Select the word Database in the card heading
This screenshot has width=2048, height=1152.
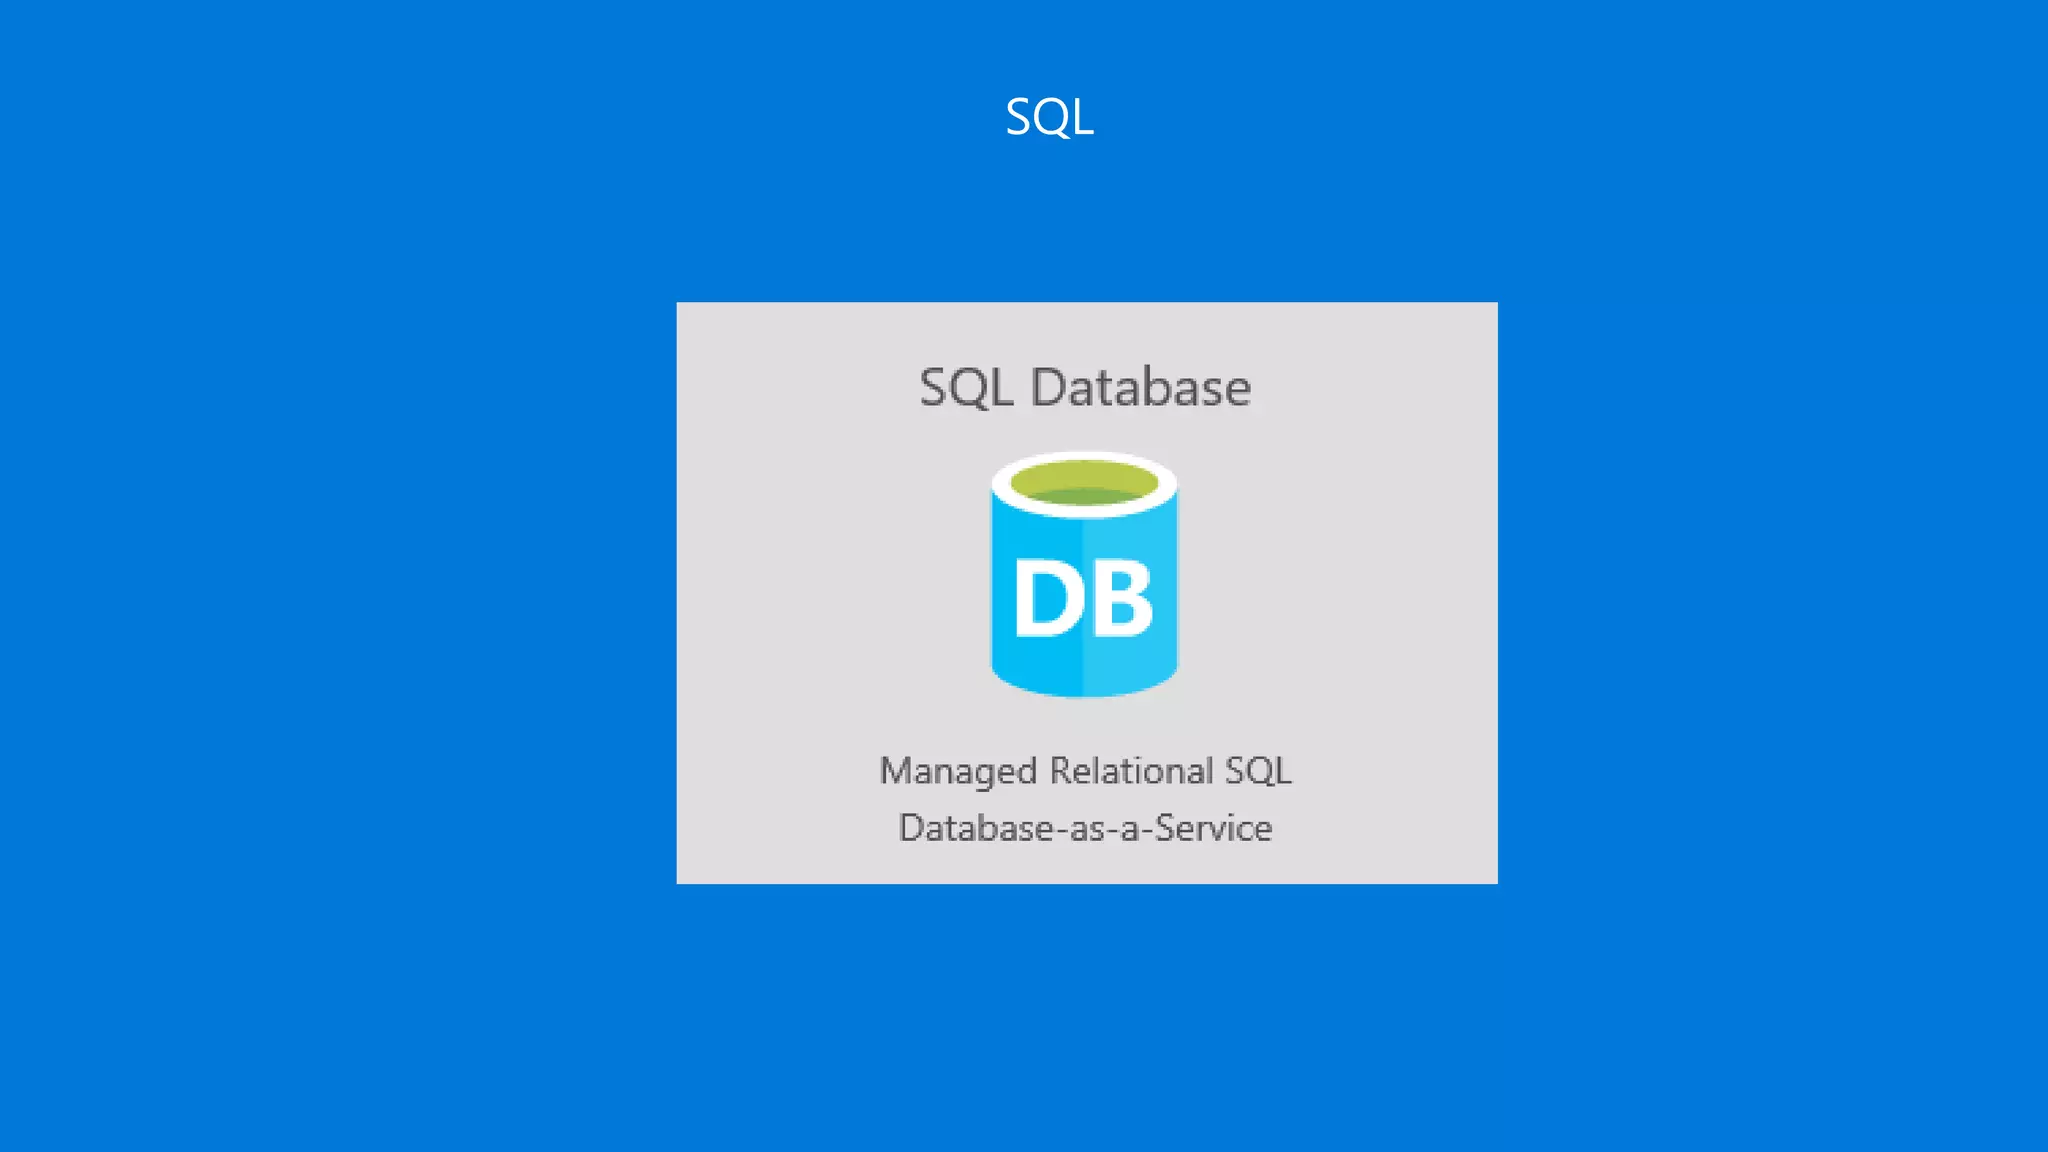pyautogui.click(x=1141, y=387)
